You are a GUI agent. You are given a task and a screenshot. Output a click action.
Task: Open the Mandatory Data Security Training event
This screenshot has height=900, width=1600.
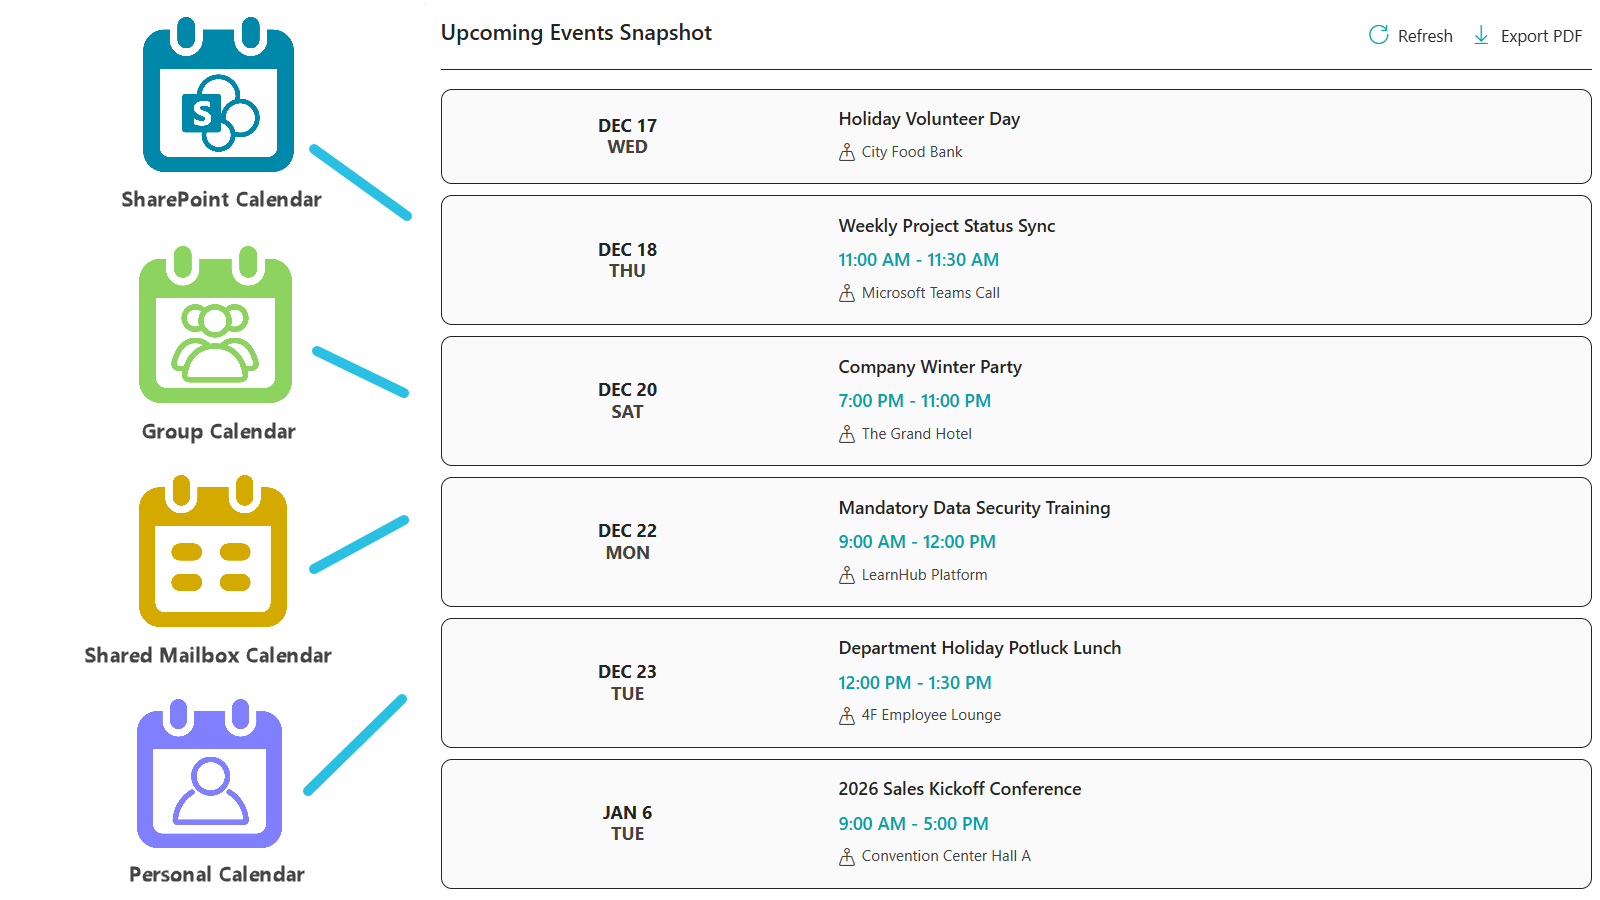click(x=1015, y=542)
